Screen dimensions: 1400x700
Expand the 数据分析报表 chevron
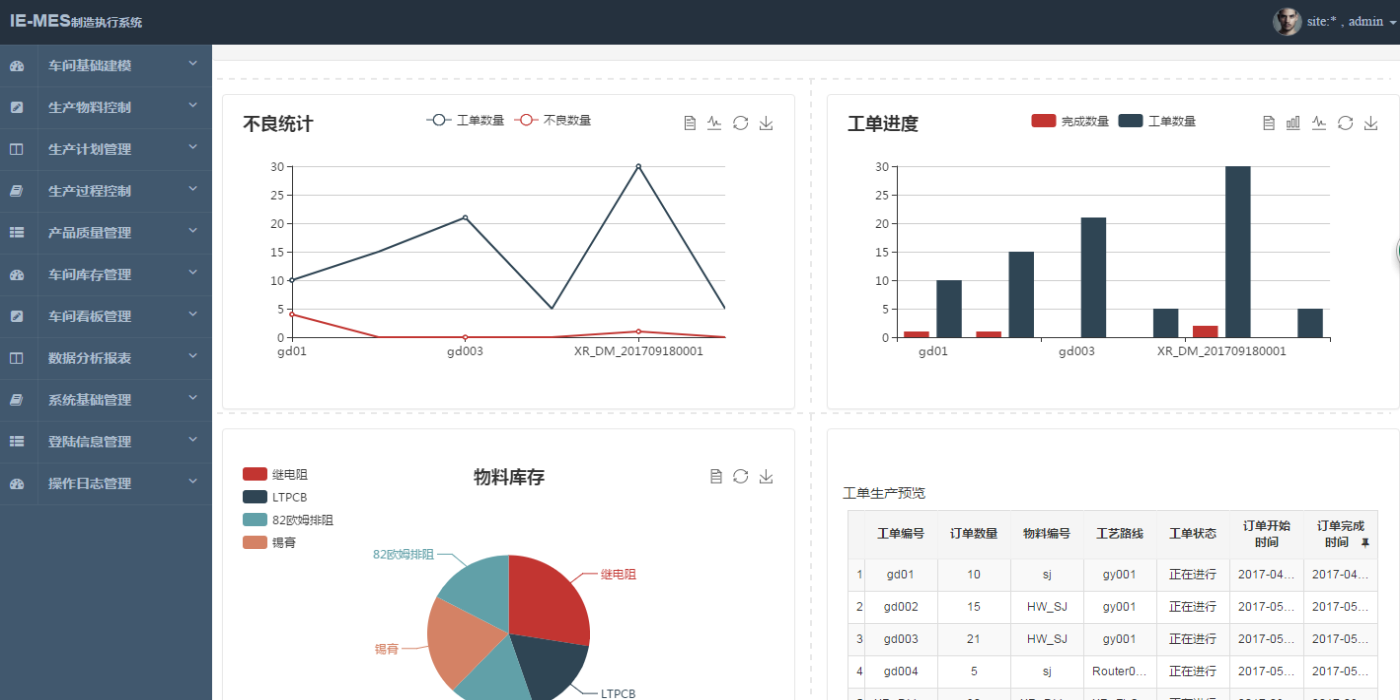[193, 357]
